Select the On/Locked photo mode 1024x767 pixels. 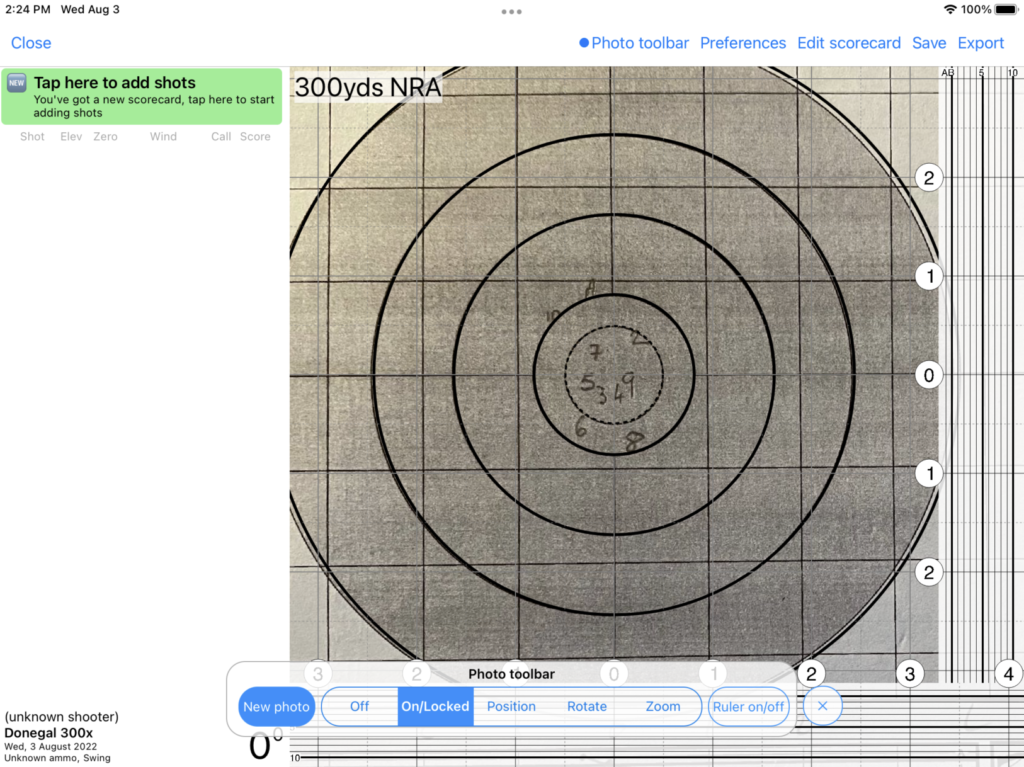tap(435, 706)
